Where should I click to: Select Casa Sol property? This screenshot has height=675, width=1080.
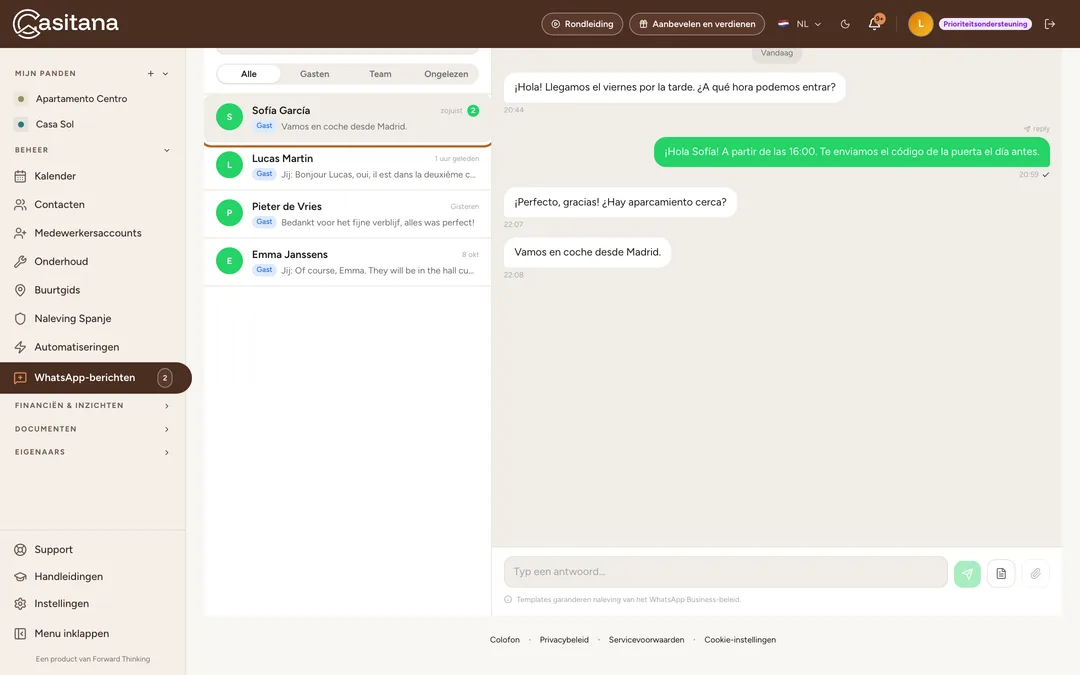[55, 125]
